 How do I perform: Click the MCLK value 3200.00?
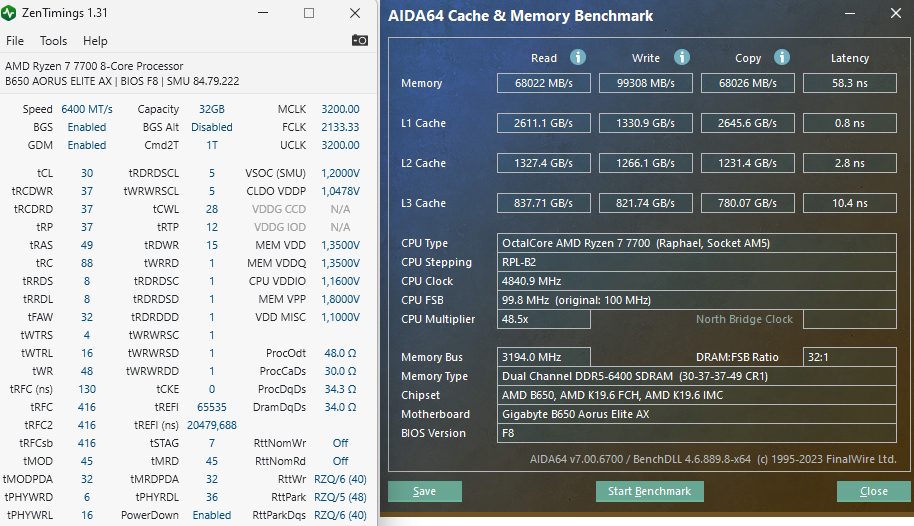click(x=340, y=109)
